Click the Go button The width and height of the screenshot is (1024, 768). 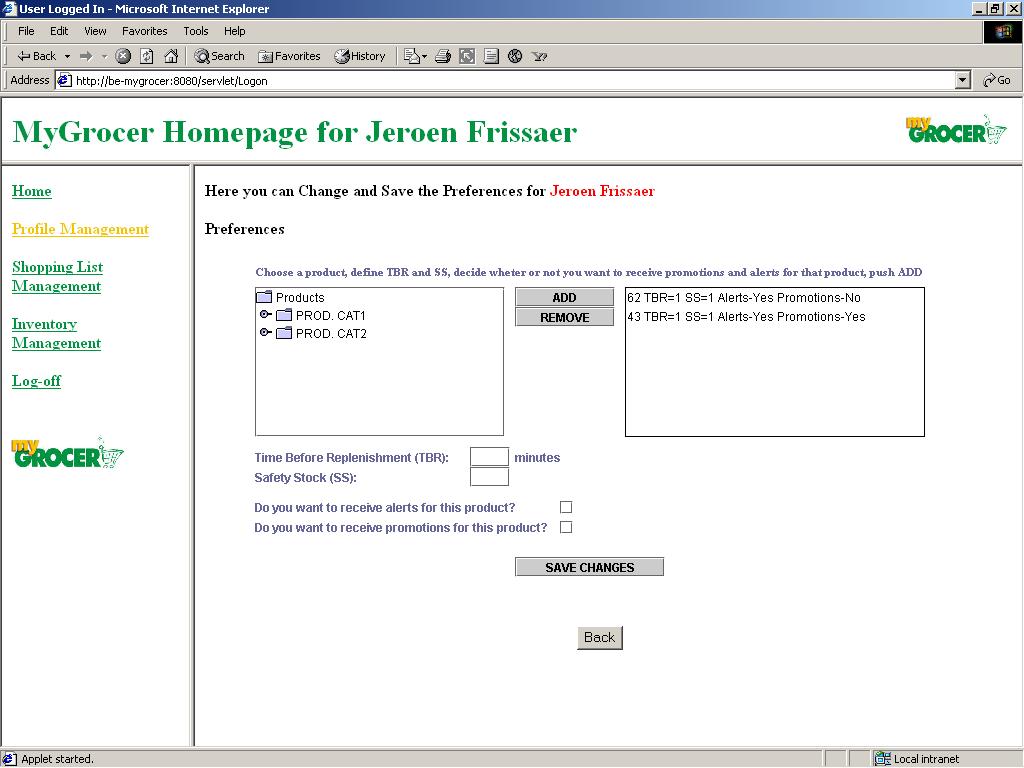click(x=997, y=80)
